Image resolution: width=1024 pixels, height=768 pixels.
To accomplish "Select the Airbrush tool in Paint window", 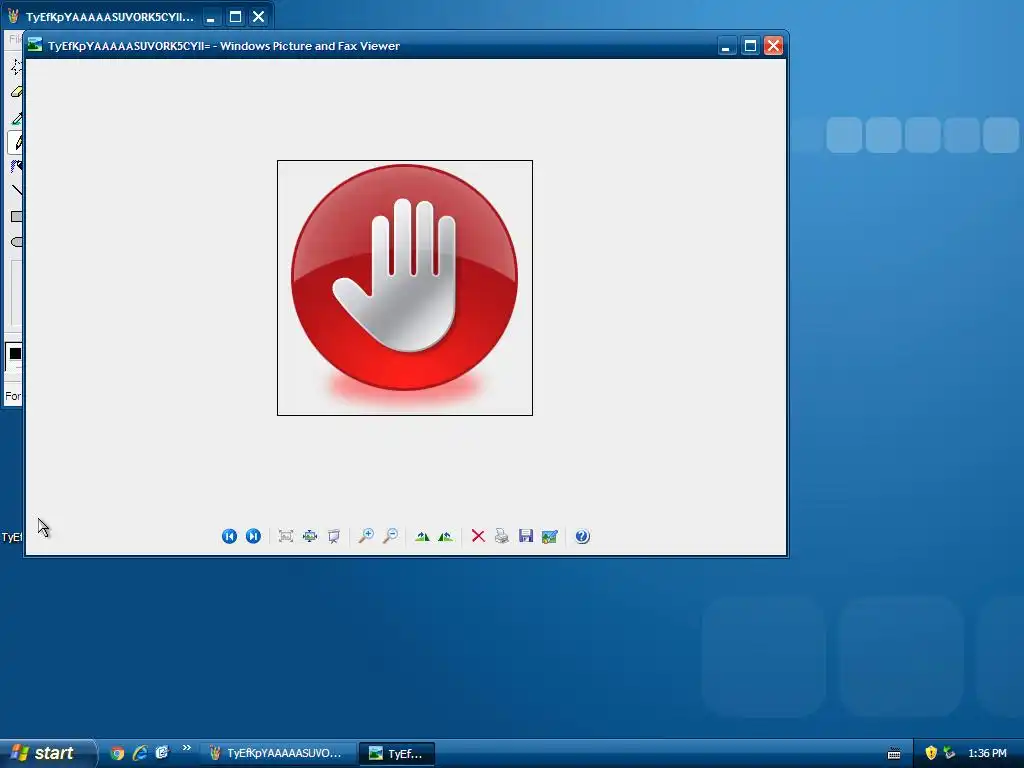I will coord(16,167).
